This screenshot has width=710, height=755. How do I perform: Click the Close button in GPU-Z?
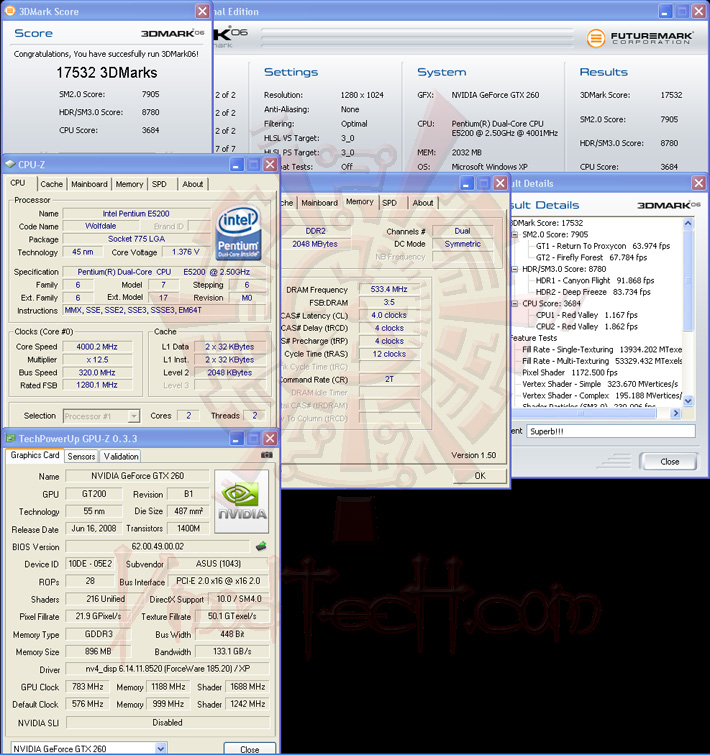[250, 749]
